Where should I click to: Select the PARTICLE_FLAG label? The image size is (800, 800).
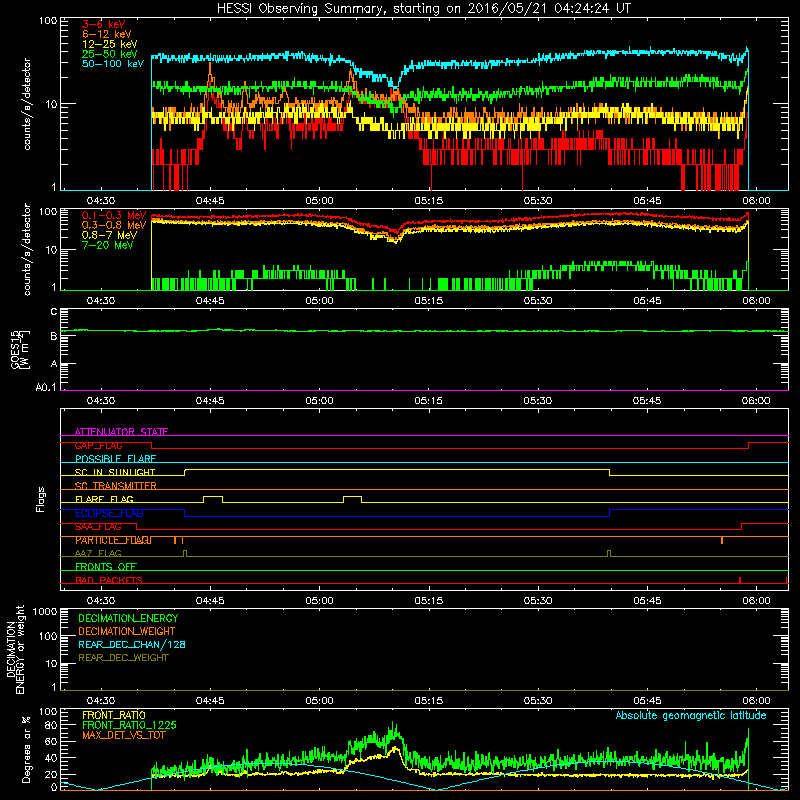point(113,540)
